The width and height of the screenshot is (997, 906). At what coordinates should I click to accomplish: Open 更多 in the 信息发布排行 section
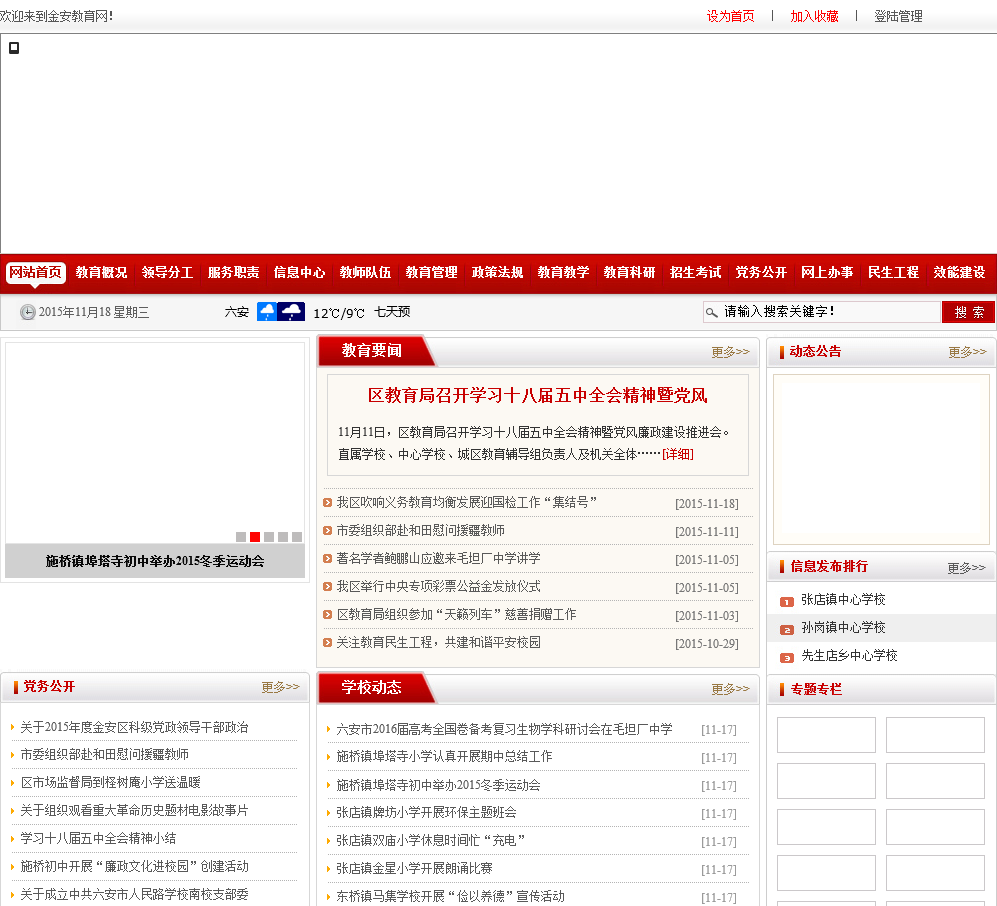click(x=966, y=568)
